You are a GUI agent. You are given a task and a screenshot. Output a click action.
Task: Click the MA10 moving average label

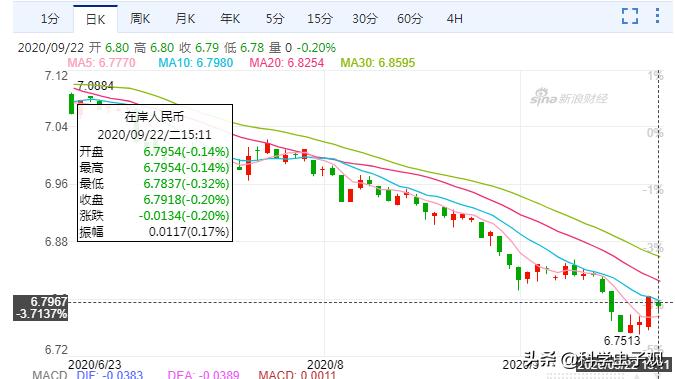pyautogui.click(x=196, y=63)
